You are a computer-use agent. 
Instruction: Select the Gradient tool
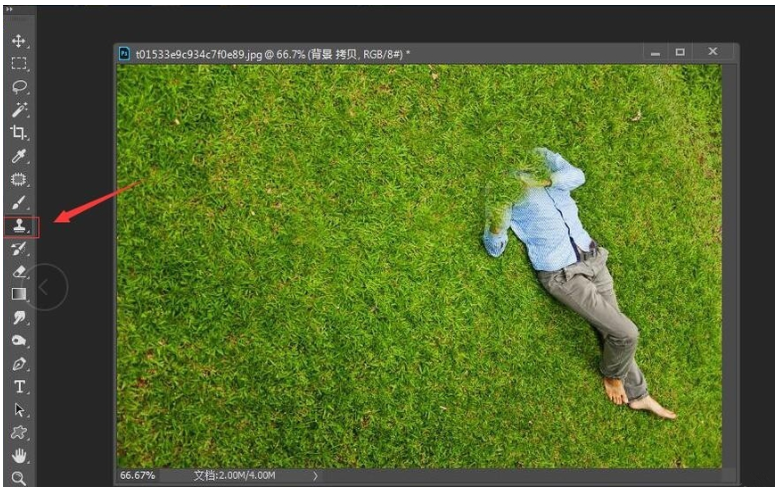(19, 294)
